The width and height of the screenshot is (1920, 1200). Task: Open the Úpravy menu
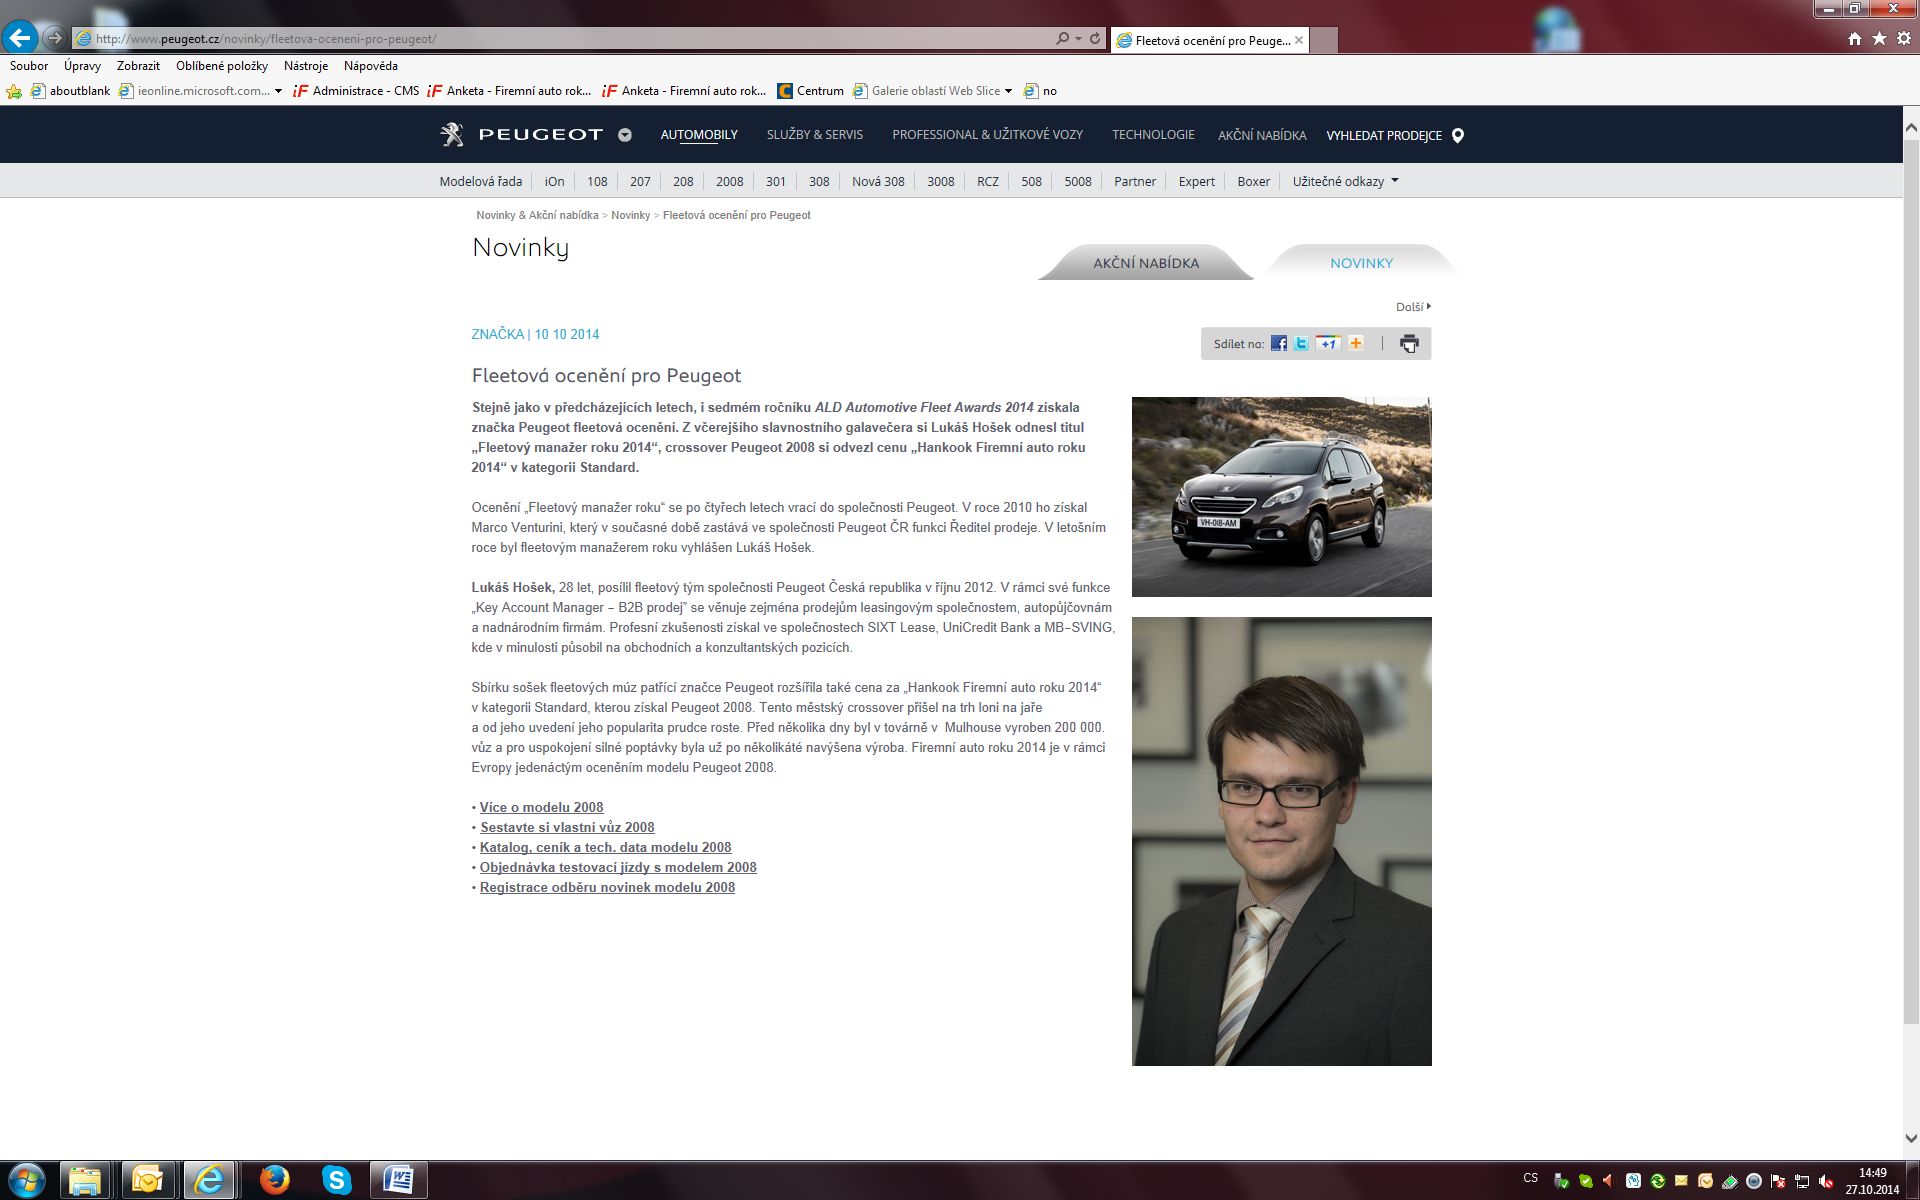click(82, 66)
